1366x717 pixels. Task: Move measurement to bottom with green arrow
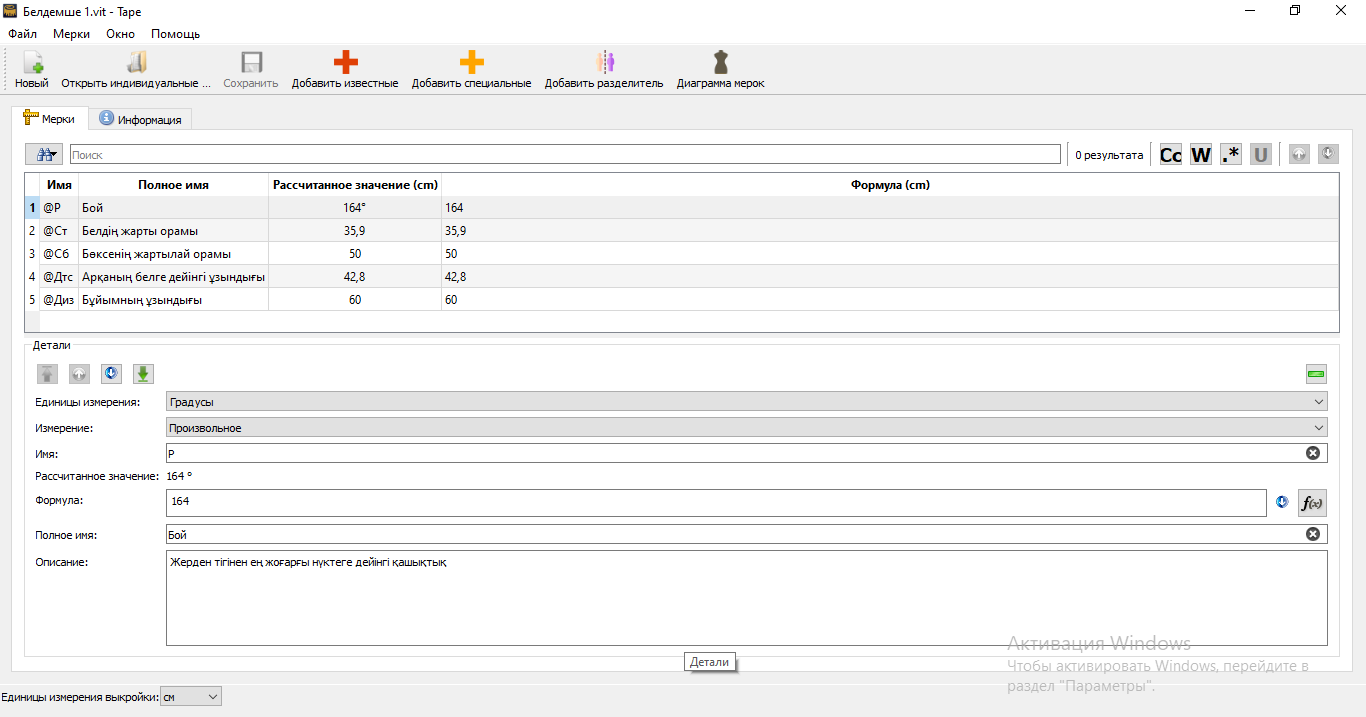(x=143, y=374)
